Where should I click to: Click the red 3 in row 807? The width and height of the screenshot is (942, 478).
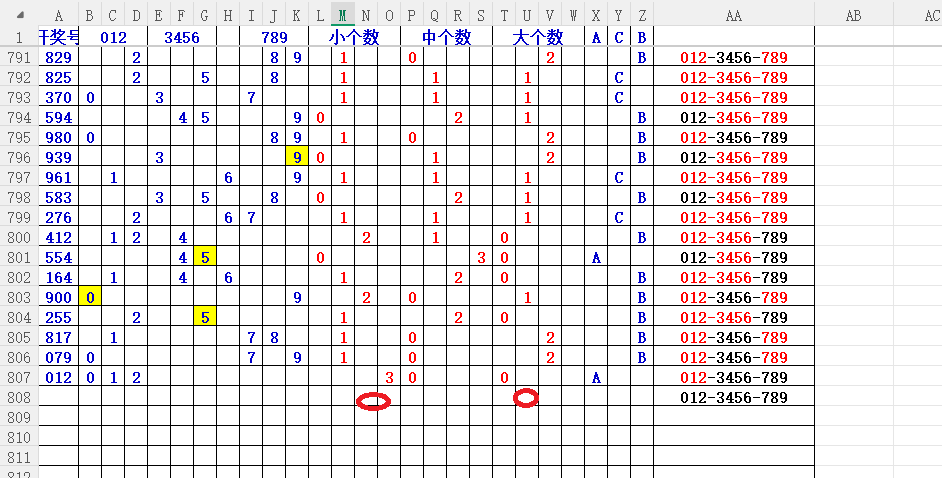point(389,378)
